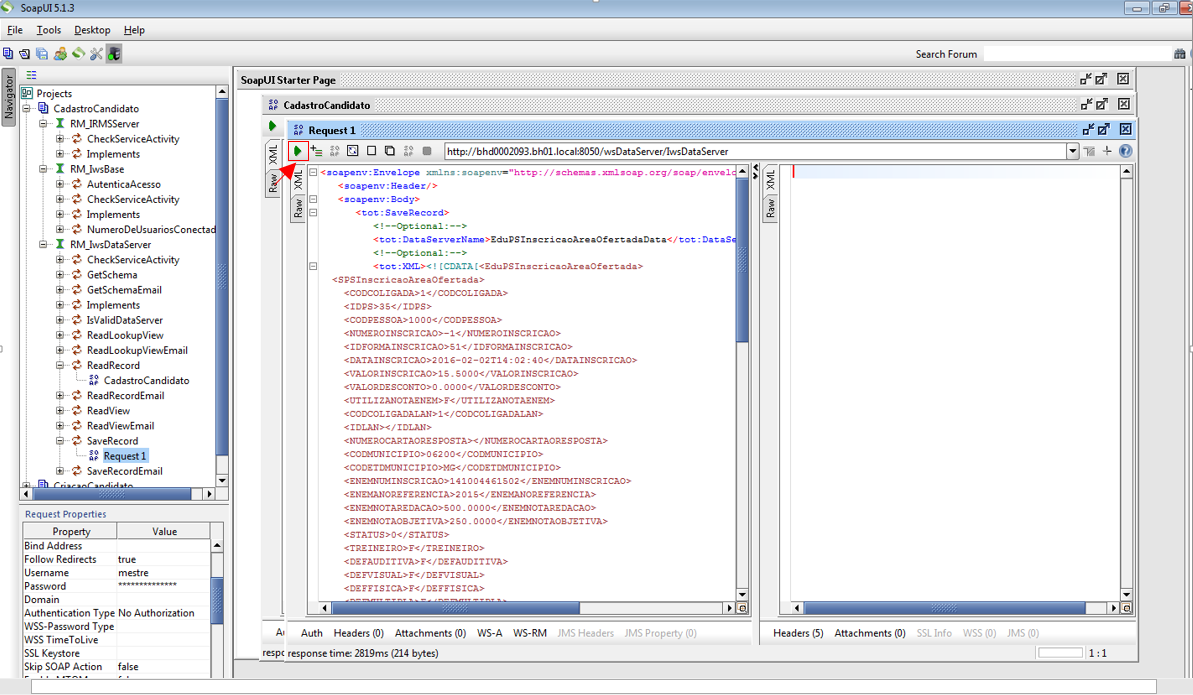Toggle the request-response splitter arrows
The width and height of the screenshot is (1193, 695).
755,172
